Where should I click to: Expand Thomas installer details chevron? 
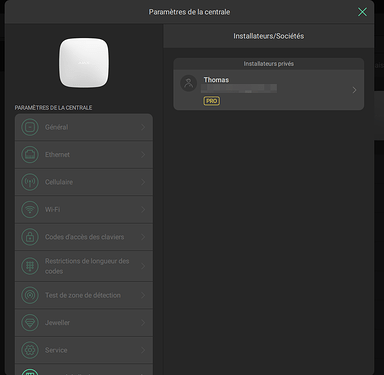tap(354, 90)
